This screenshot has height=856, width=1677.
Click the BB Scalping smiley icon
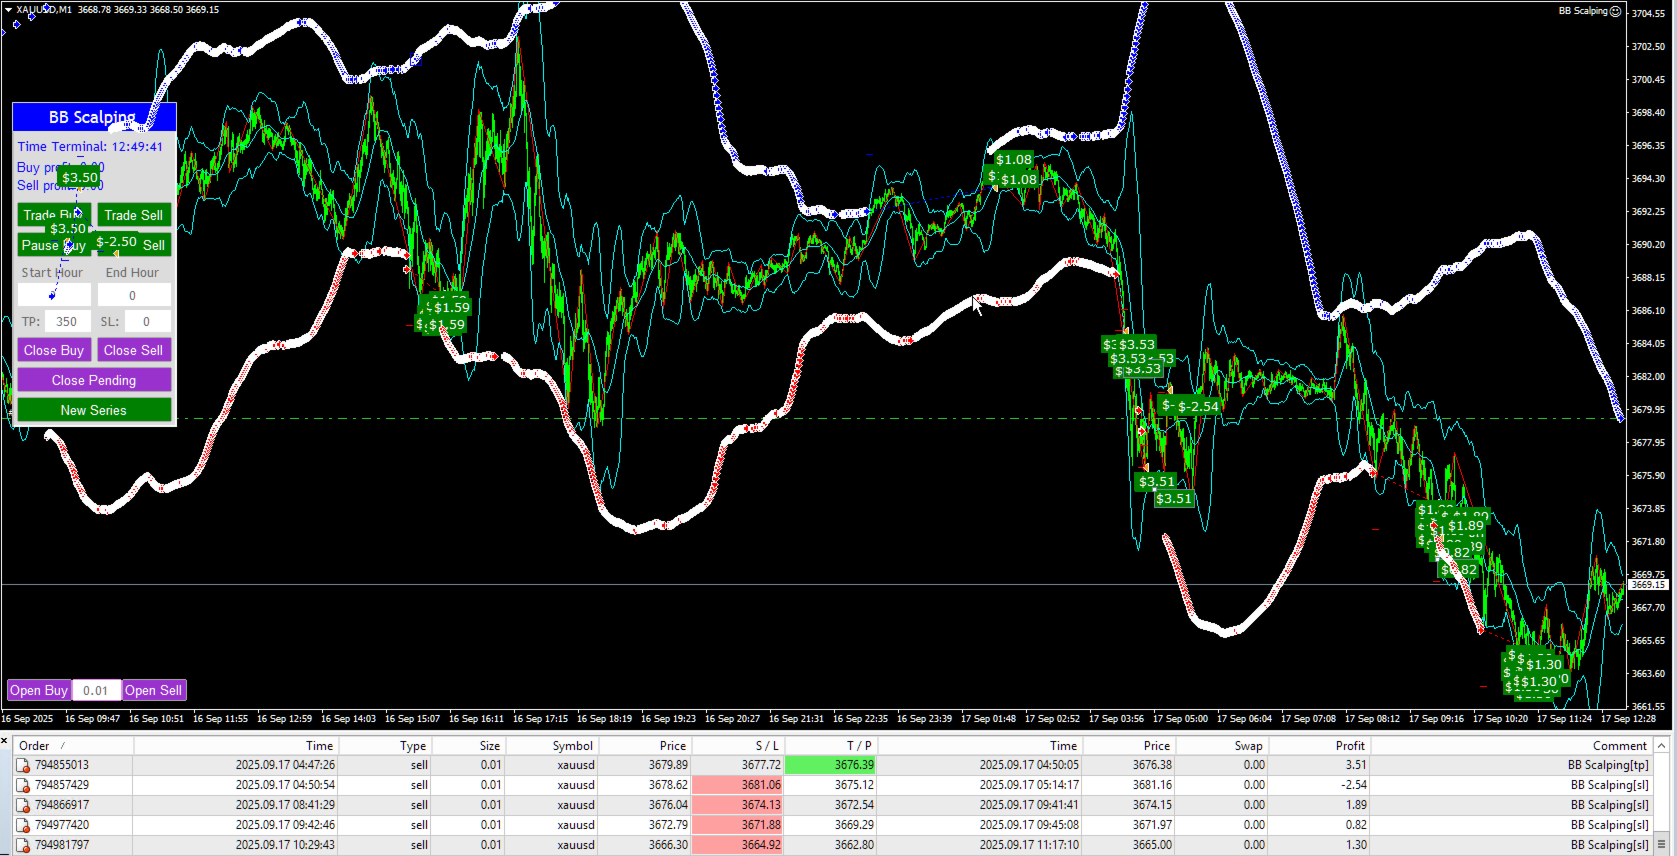[x=1615, y=11]
